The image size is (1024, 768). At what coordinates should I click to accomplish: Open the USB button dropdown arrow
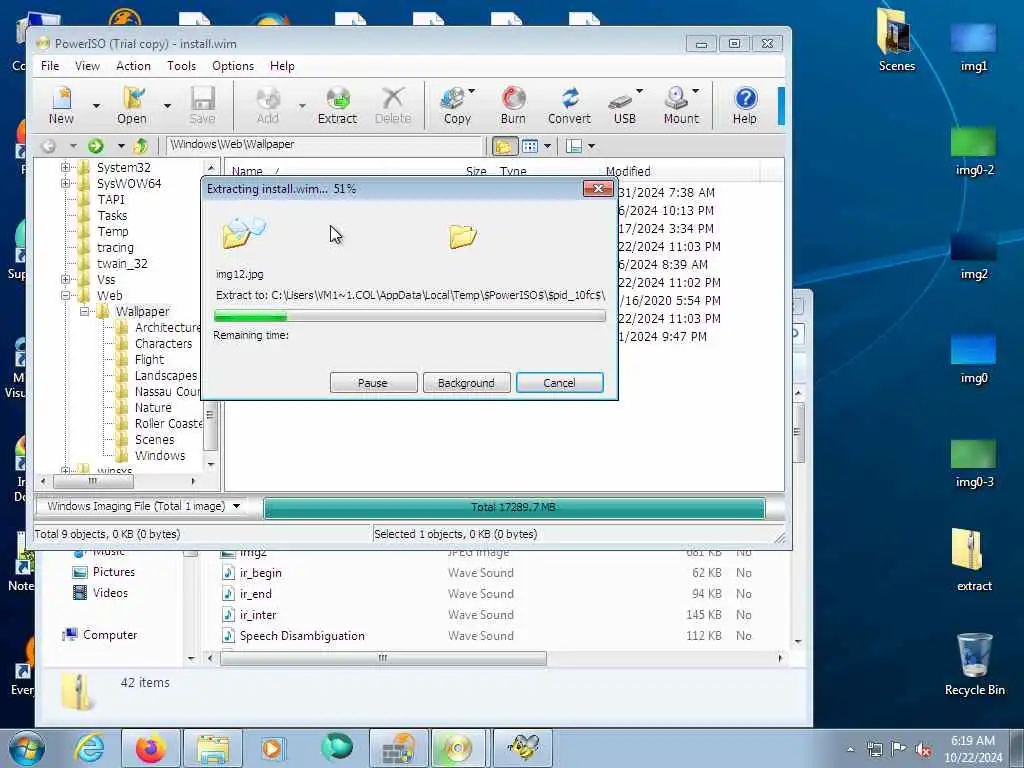[639, 91]
